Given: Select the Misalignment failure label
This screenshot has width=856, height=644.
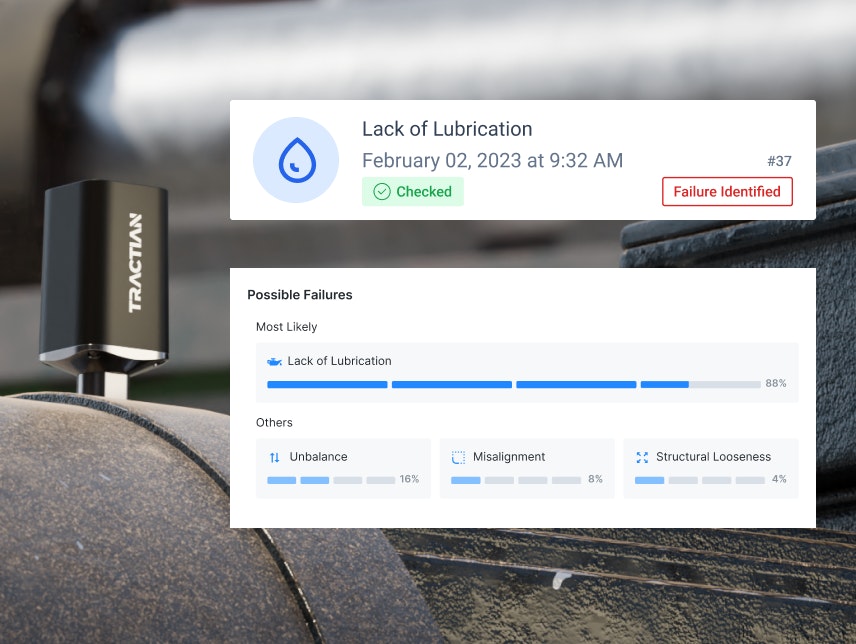Looking at the screenshot, I should 510,457.
